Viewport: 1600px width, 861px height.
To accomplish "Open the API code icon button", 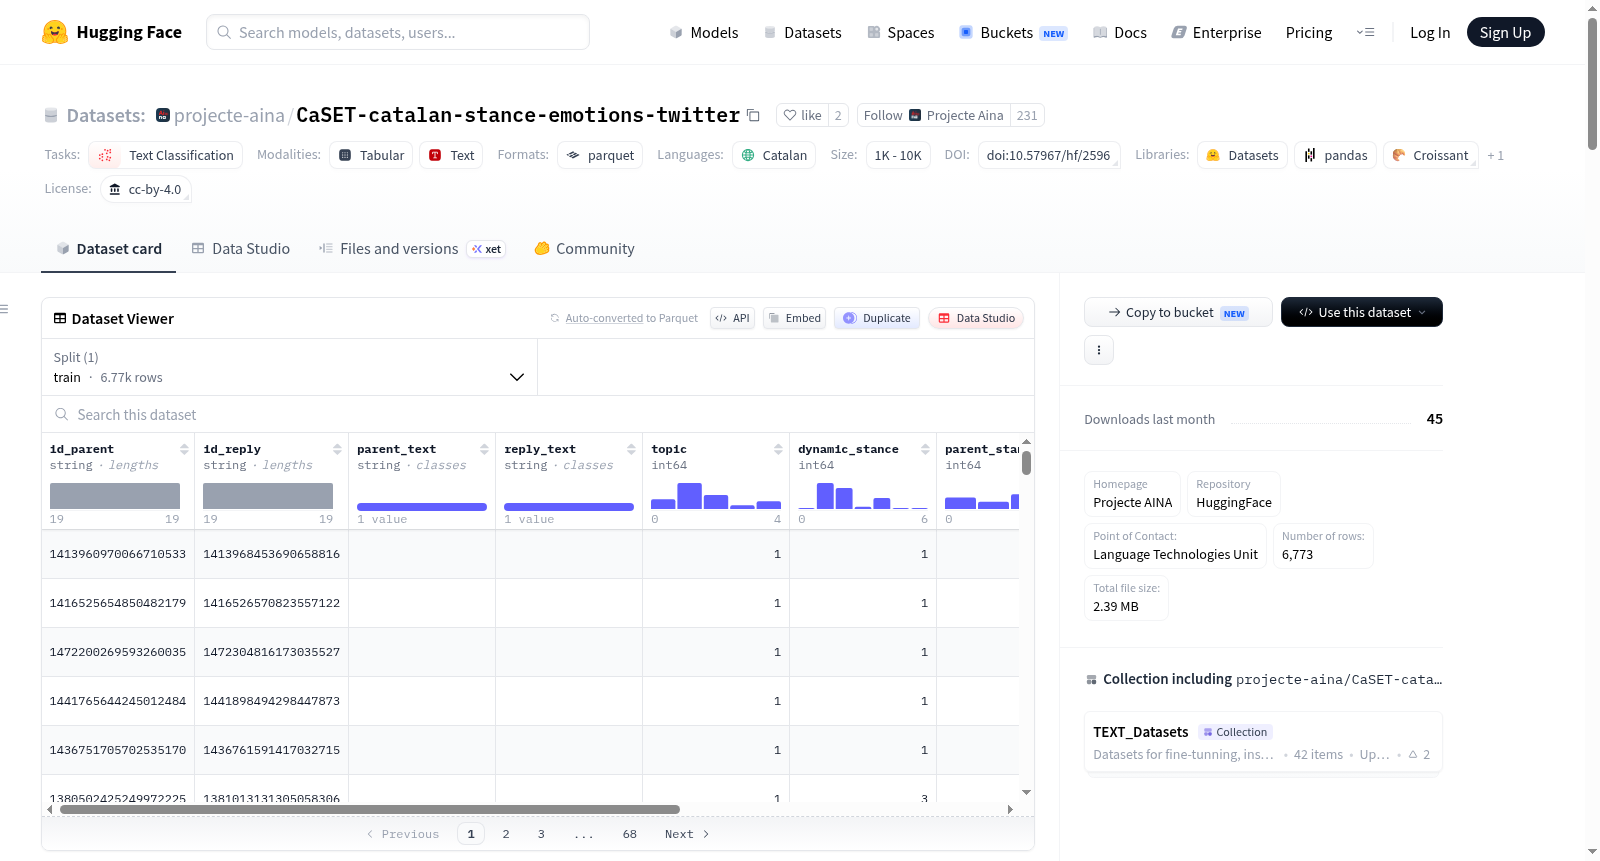I will [733, 318].
